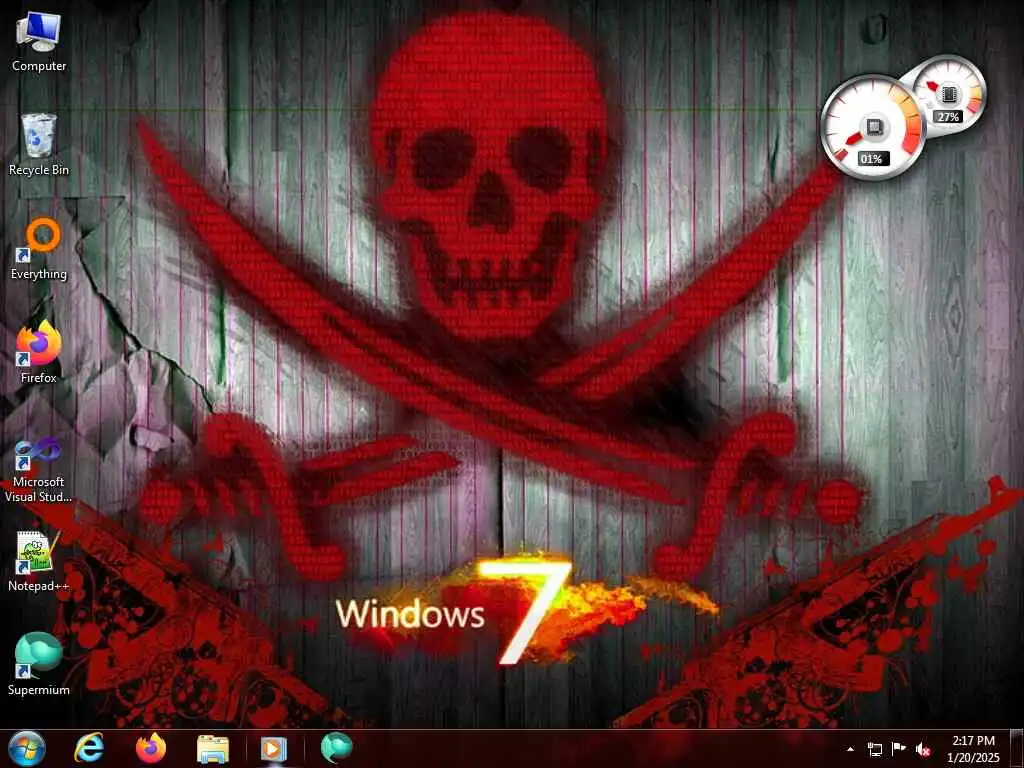Open Windows Media Player from the taskbar
1024x768 pixels.
click(274, 749)
